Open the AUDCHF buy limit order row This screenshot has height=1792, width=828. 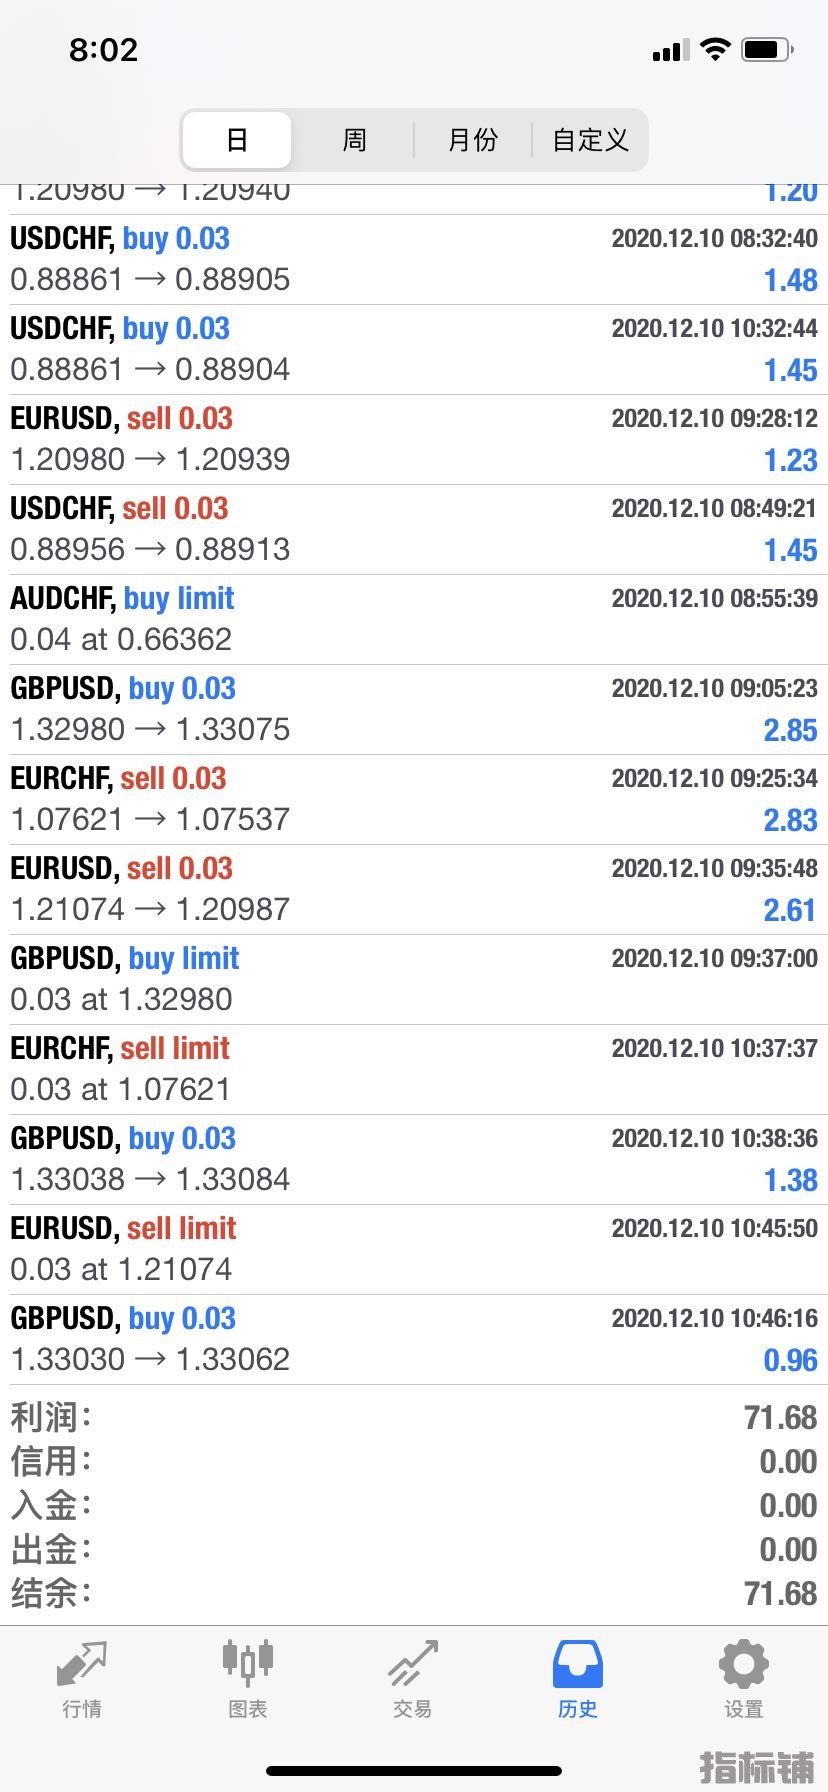[414, 620]
